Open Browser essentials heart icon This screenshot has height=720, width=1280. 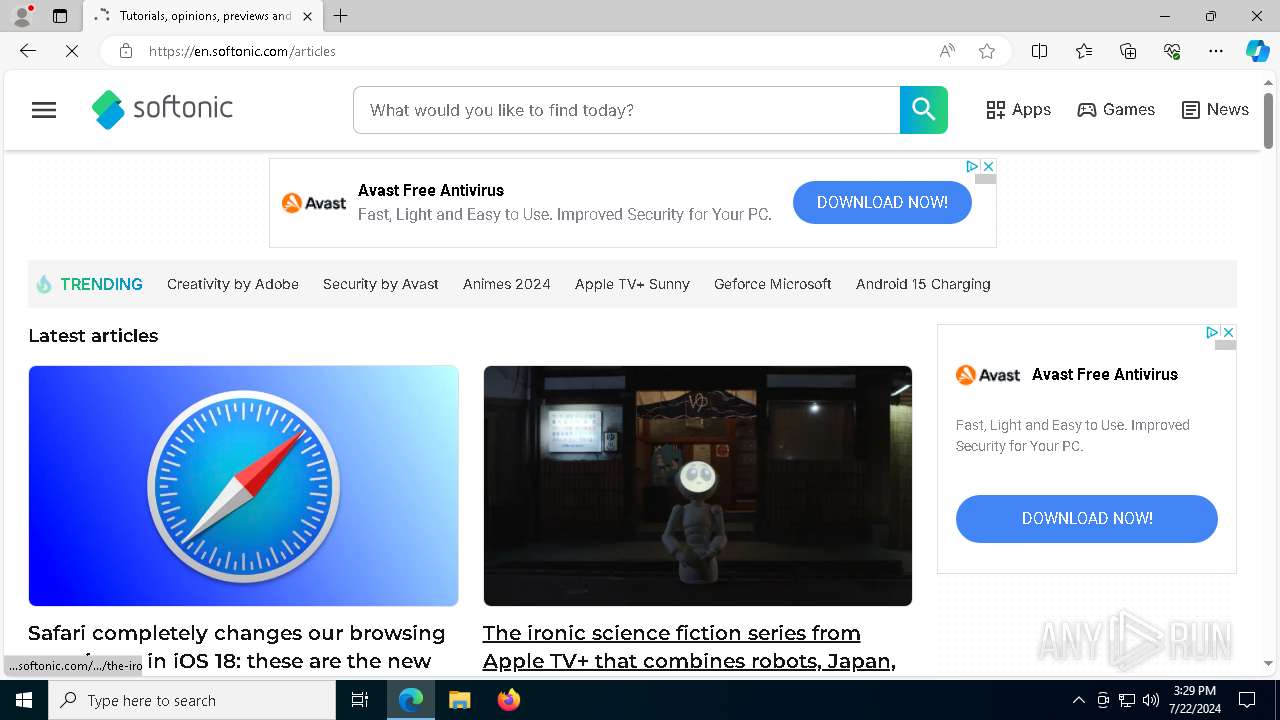[1172, 51]
